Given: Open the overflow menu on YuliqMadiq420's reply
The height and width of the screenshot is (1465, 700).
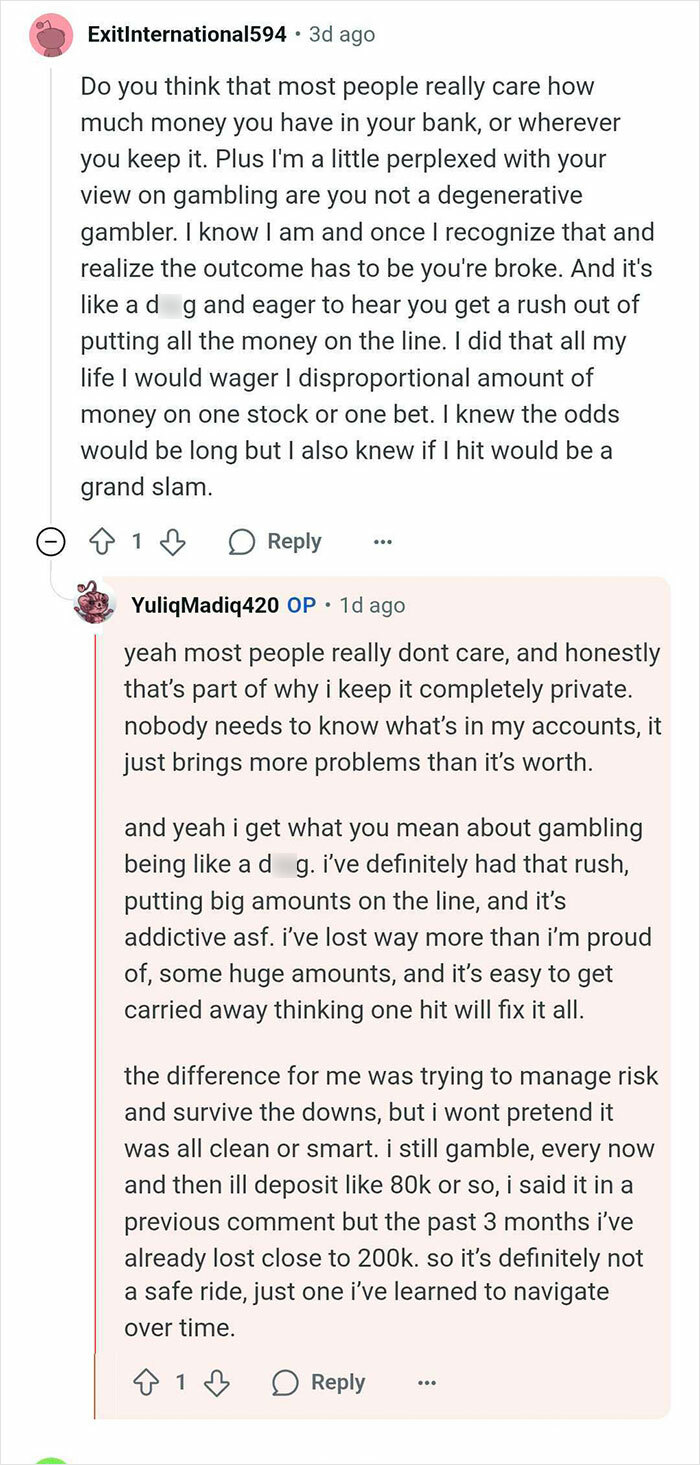Looking at the screenshot, I should (427, 1382).
